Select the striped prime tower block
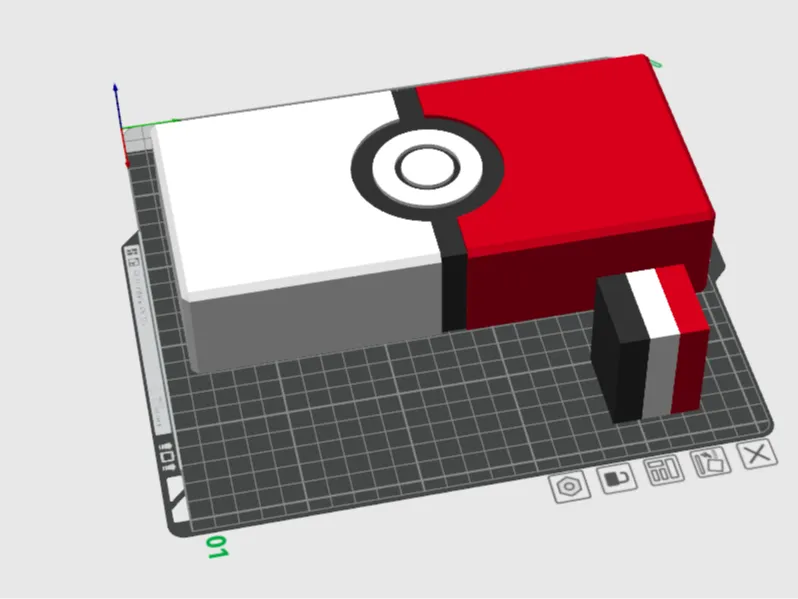The width and height of the screenshot is (798, 599). 651,344
